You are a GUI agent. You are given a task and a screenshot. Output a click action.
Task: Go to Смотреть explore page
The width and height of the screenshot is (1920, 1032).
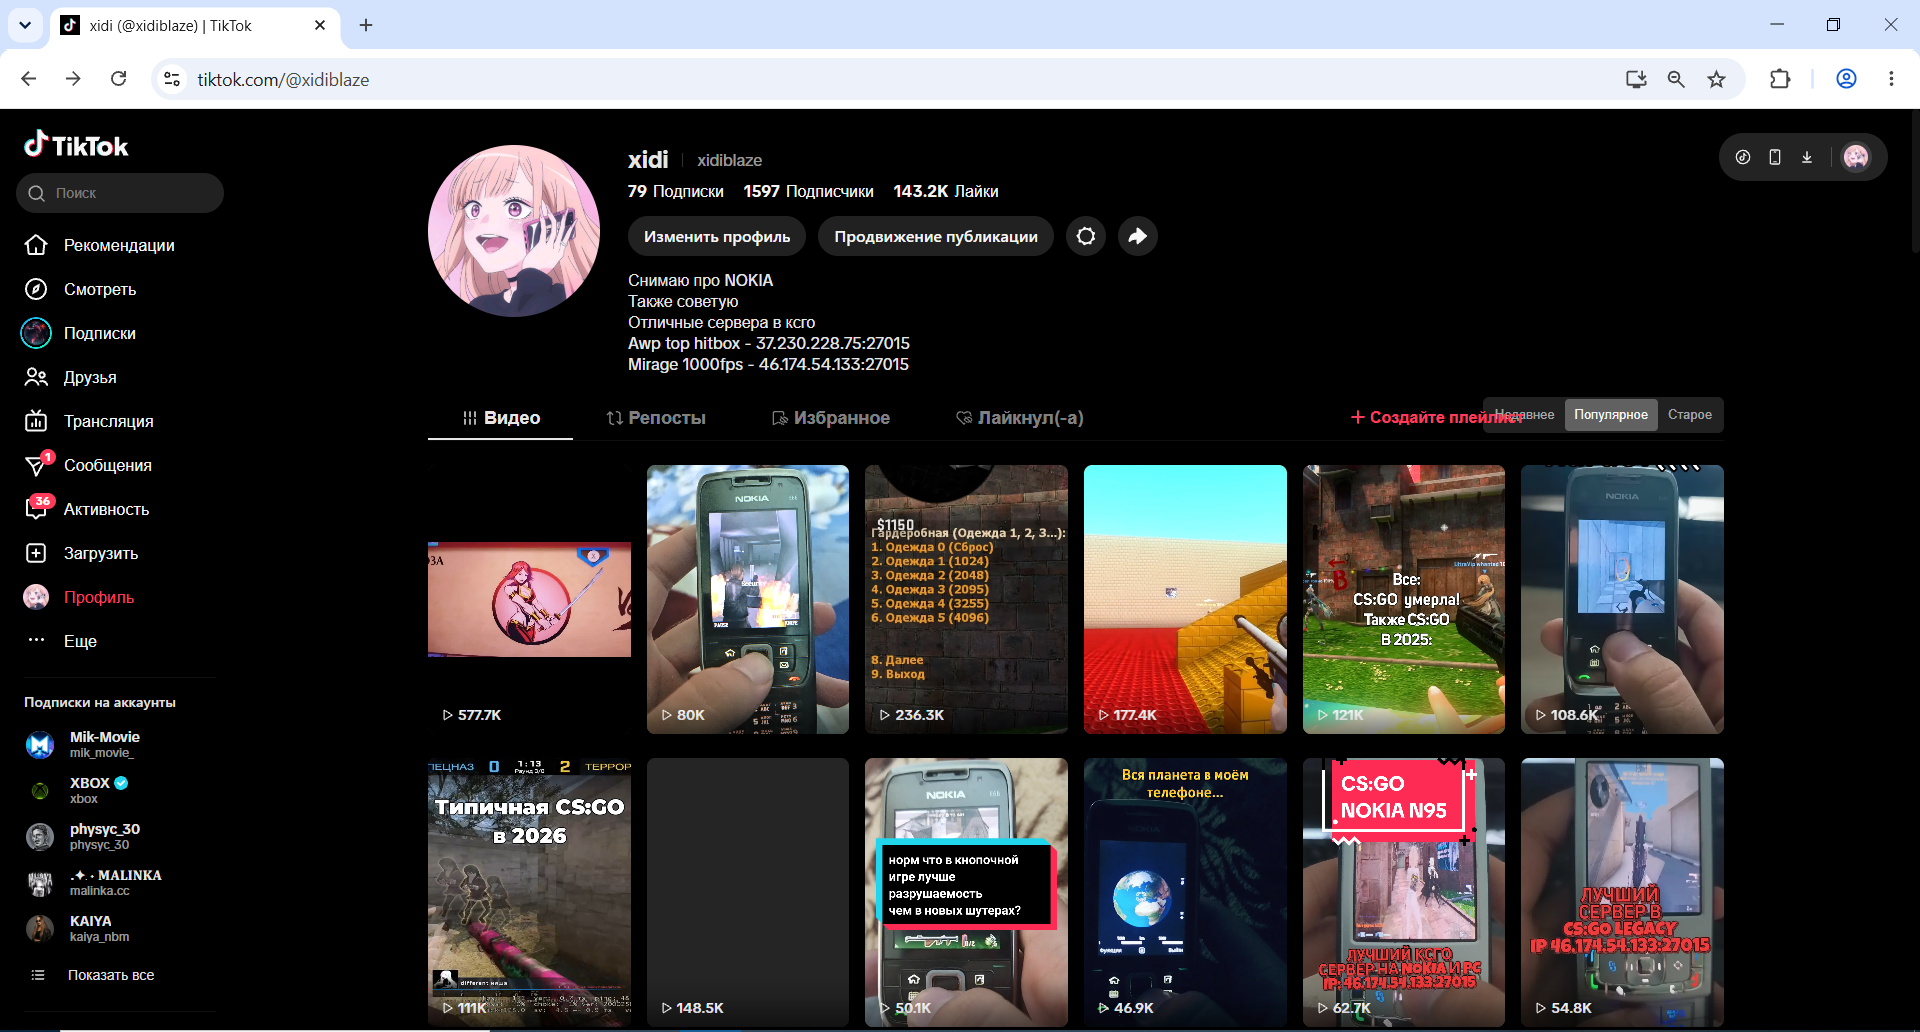pyautogui.click(x=81, y=289)
